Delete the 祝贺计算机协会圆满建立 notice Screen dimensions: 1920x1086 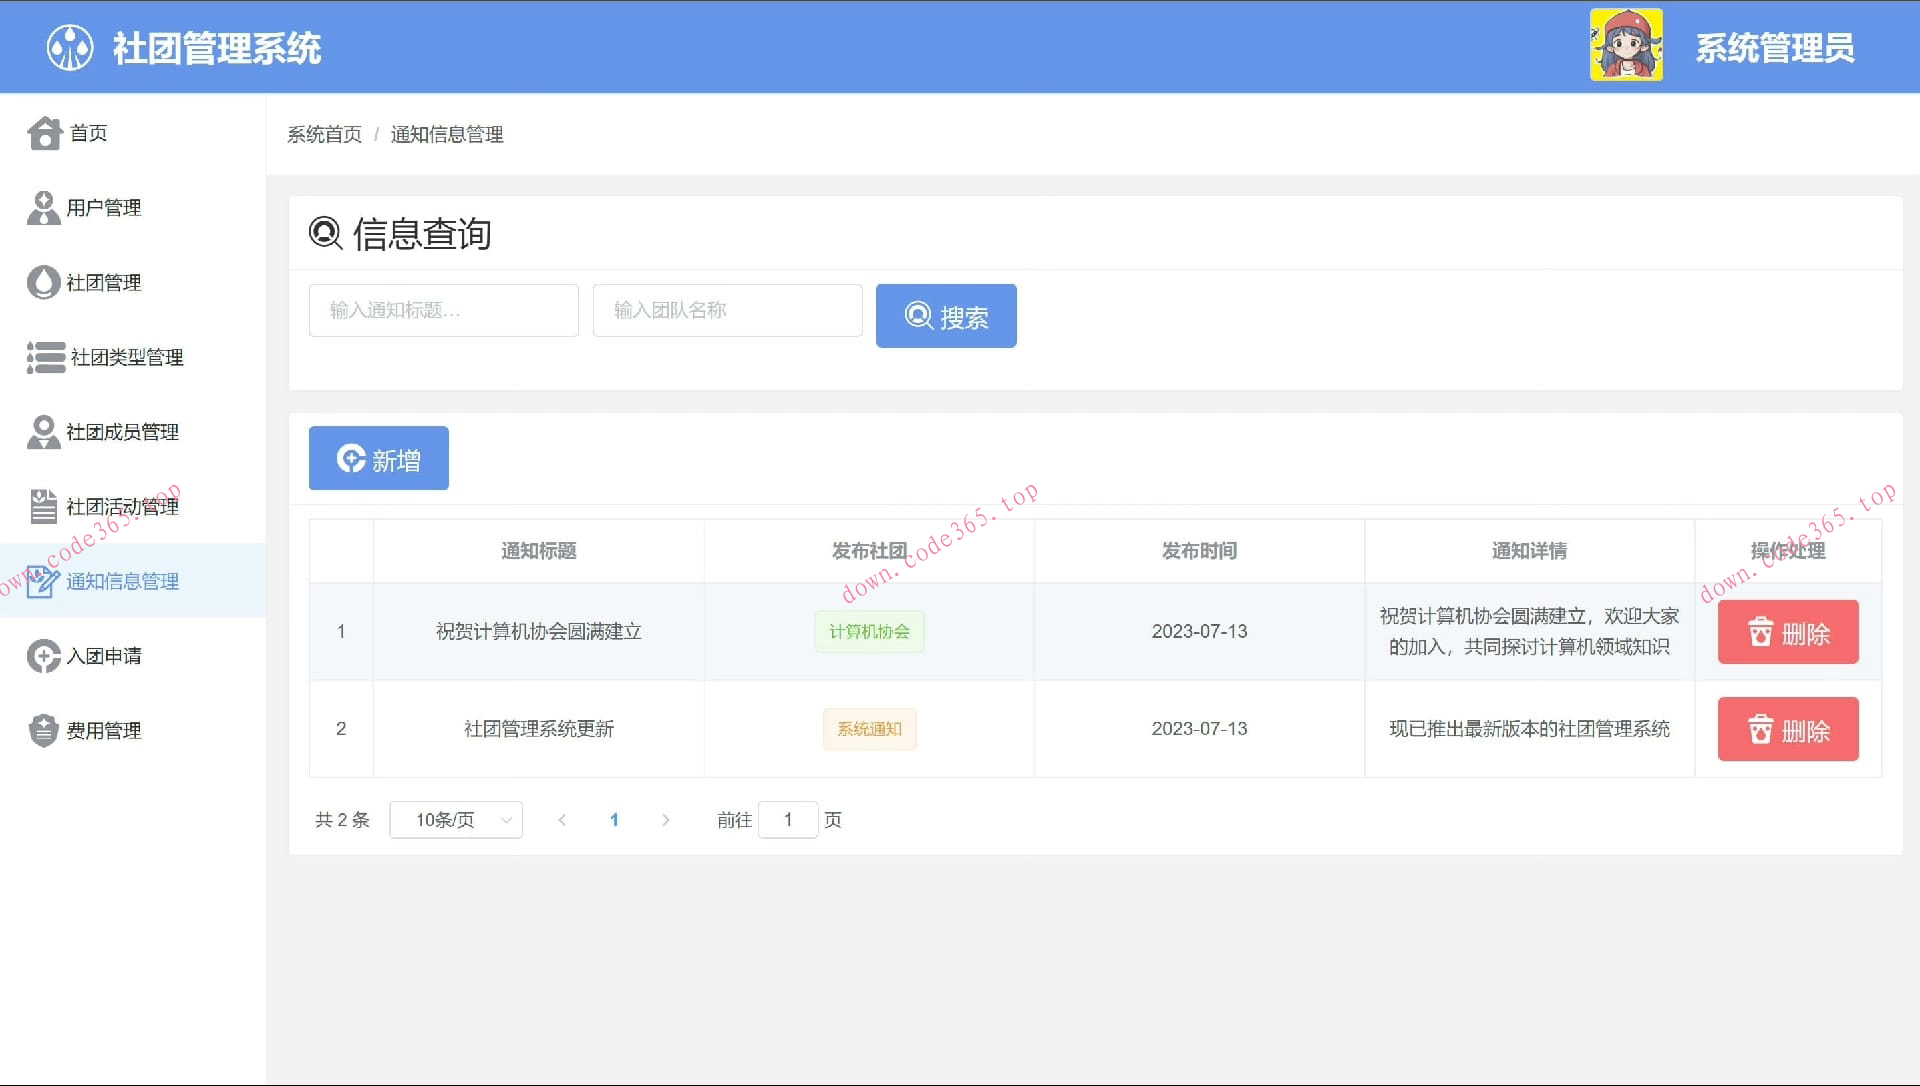coord(1787,631)
